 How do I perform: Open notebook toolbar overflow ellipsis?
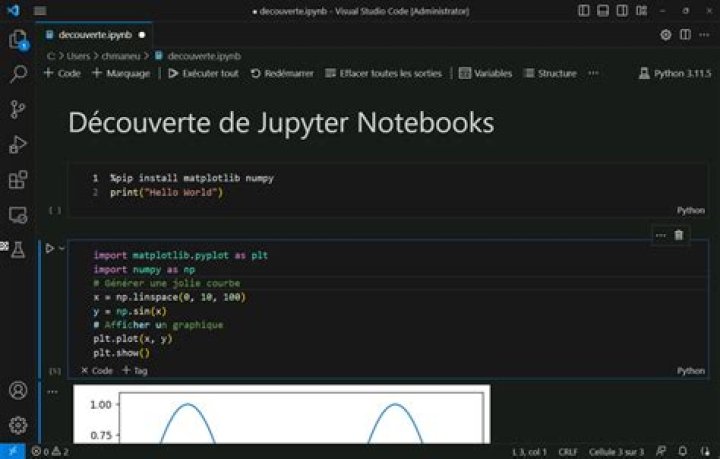pyautogui.click(x=593, y=73)
